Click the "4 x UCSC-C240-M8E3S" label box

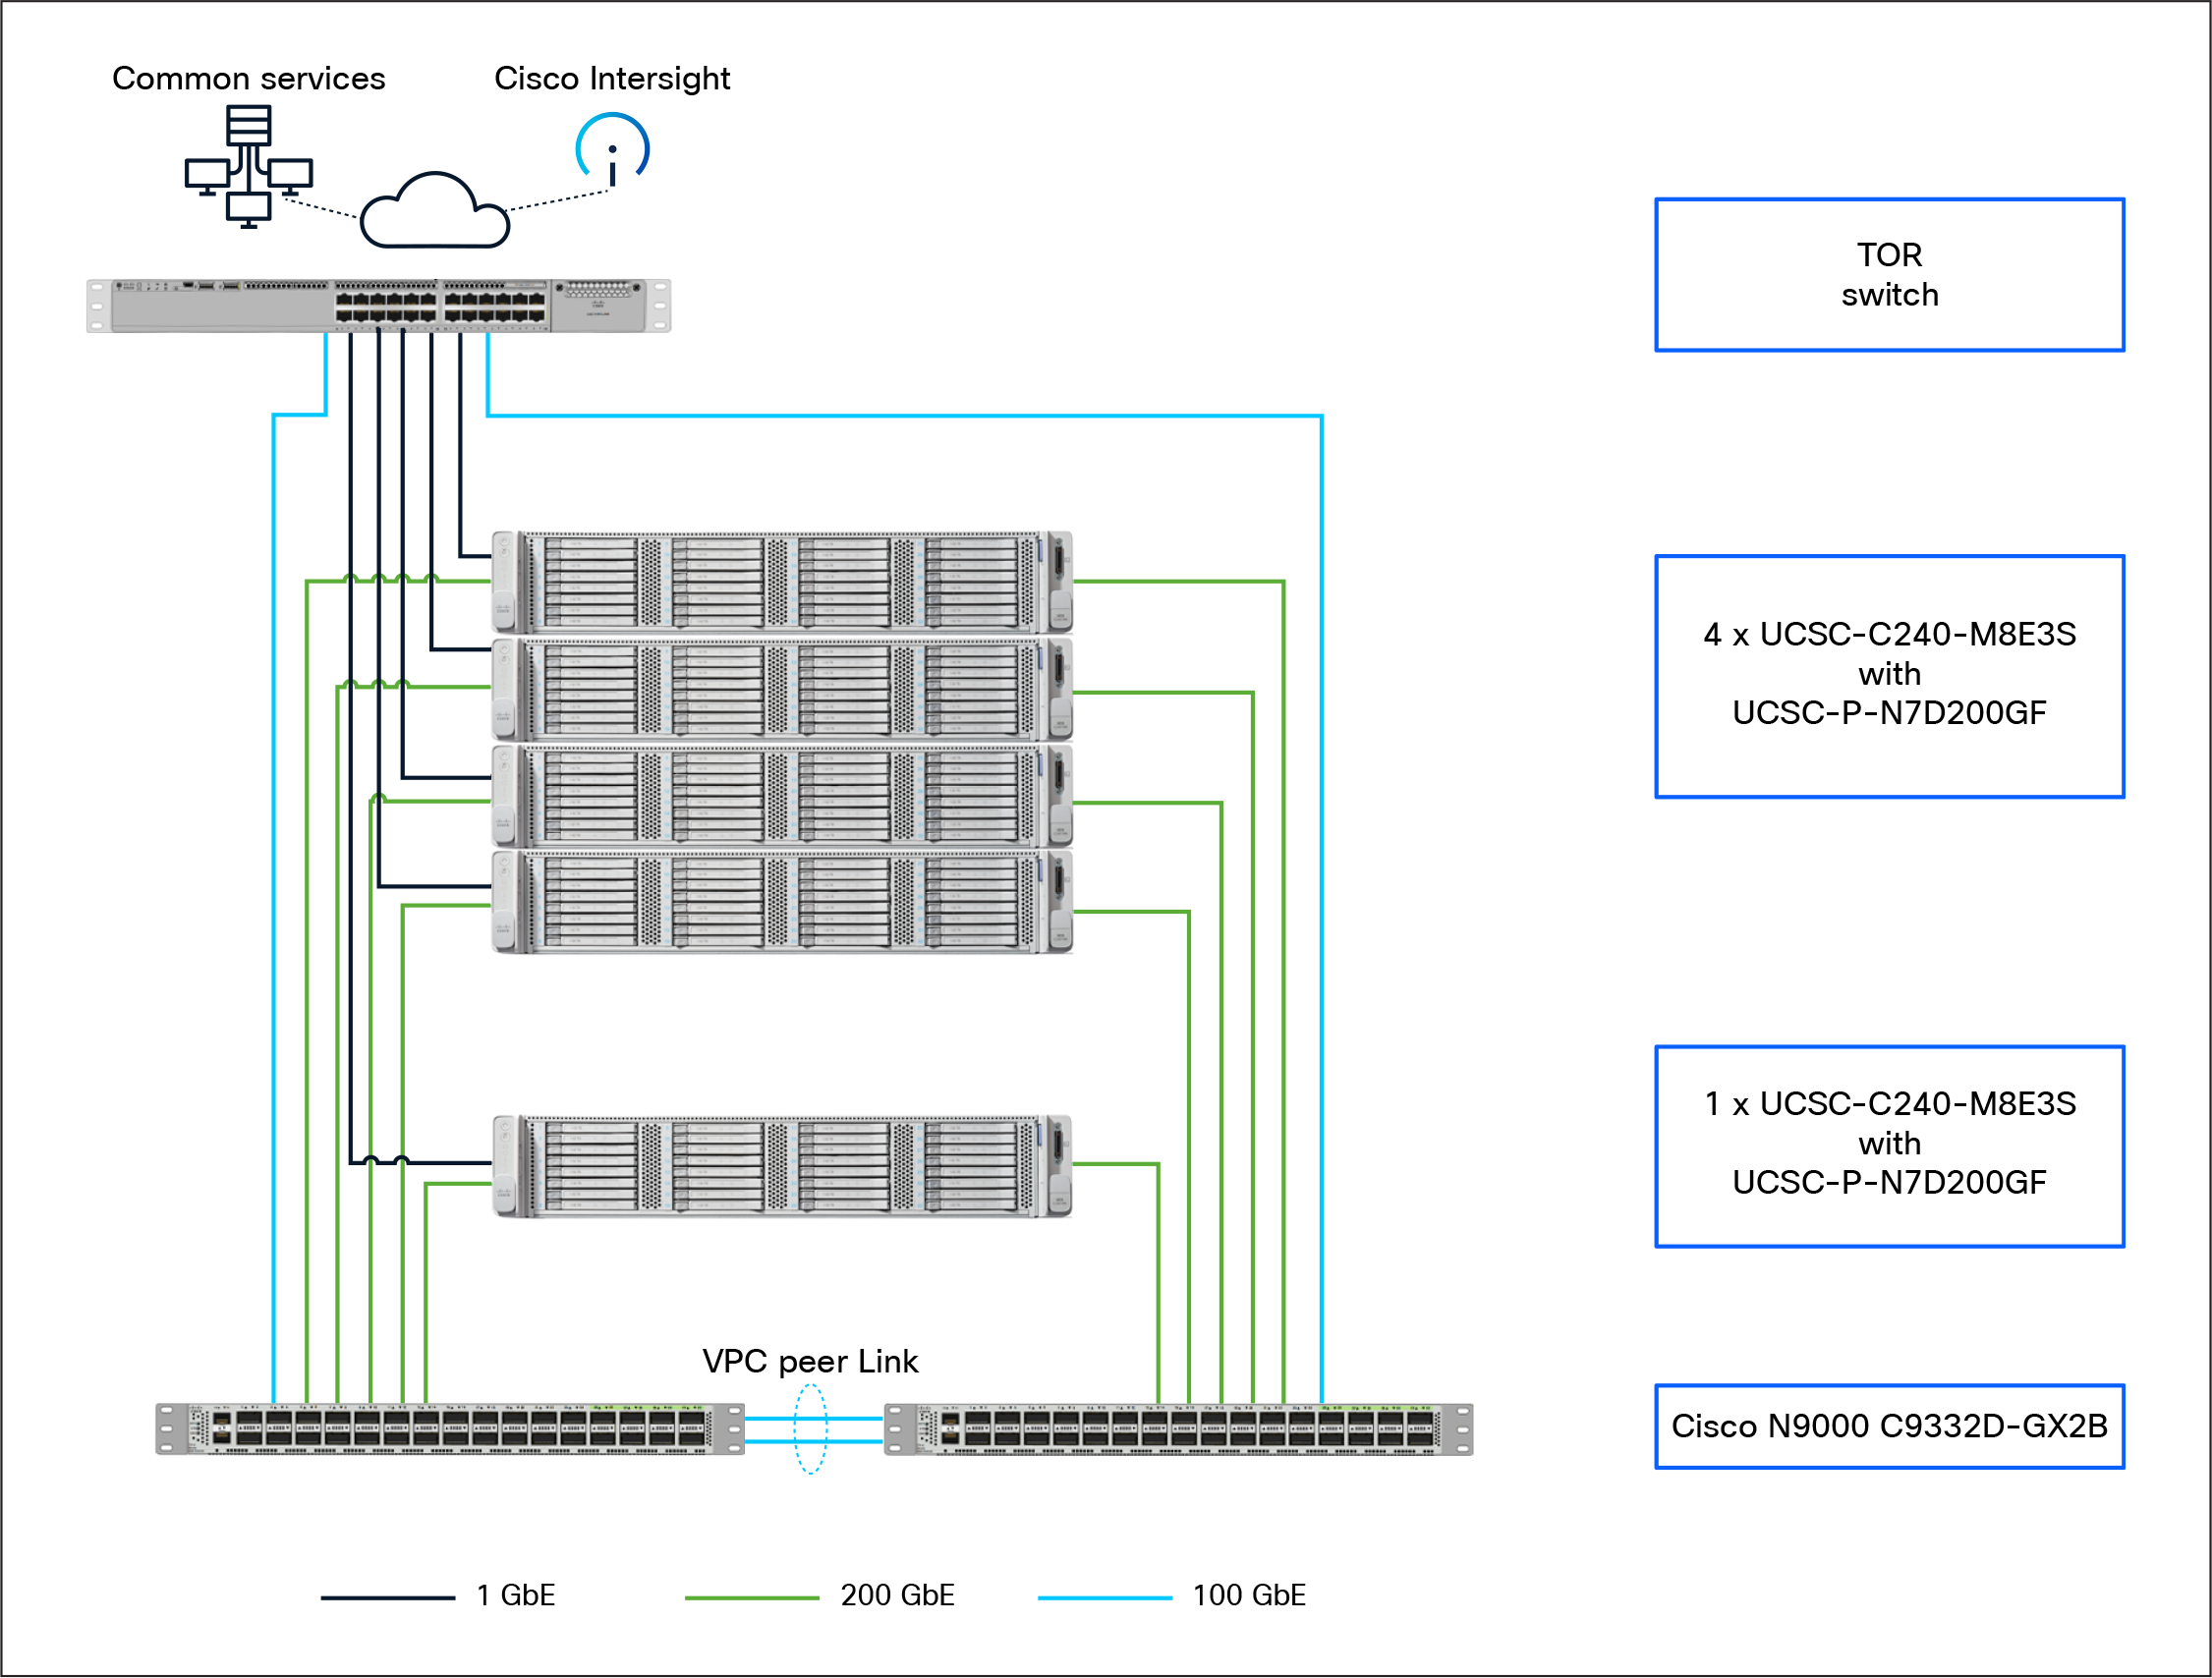click(x=1890, y=677)
